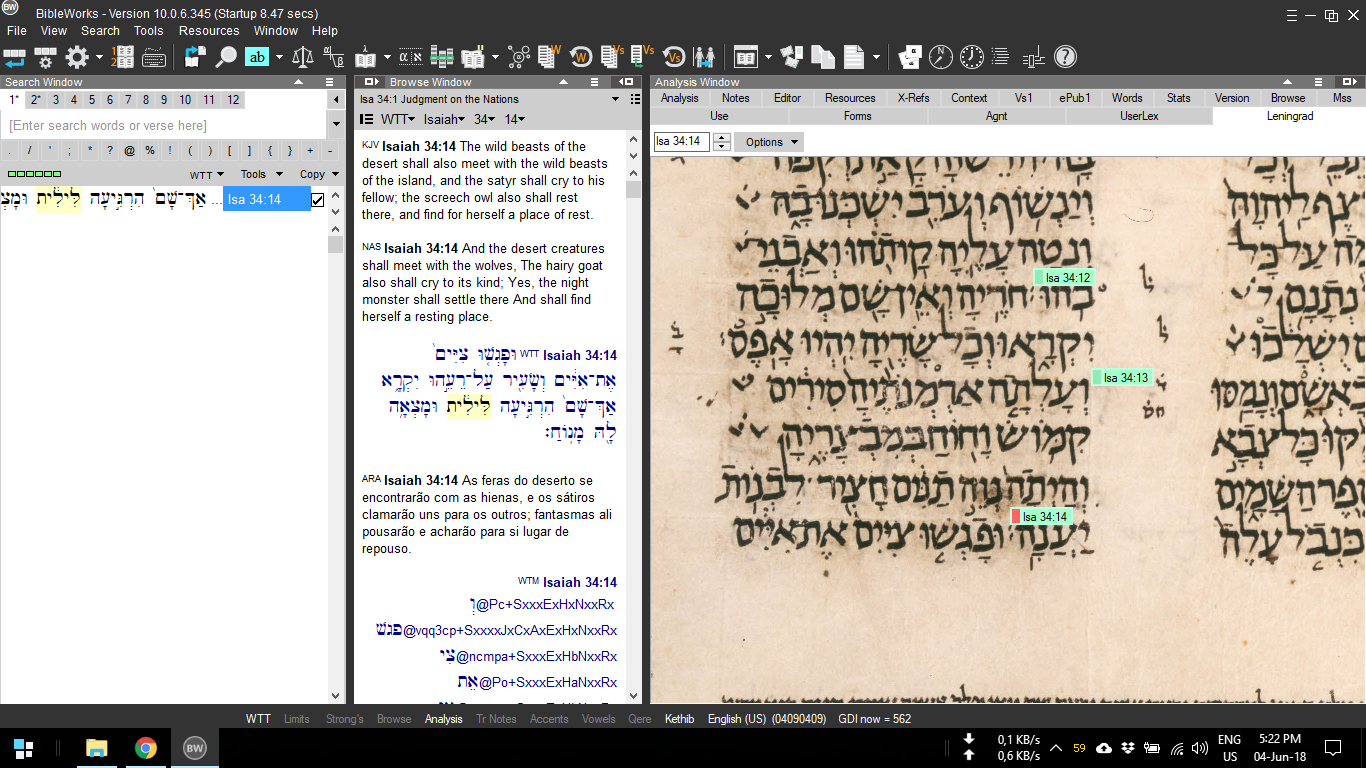Viewport: 1366px width, 768px height.
Task: Click the lambda lexicon book icon
Action: 366,57
